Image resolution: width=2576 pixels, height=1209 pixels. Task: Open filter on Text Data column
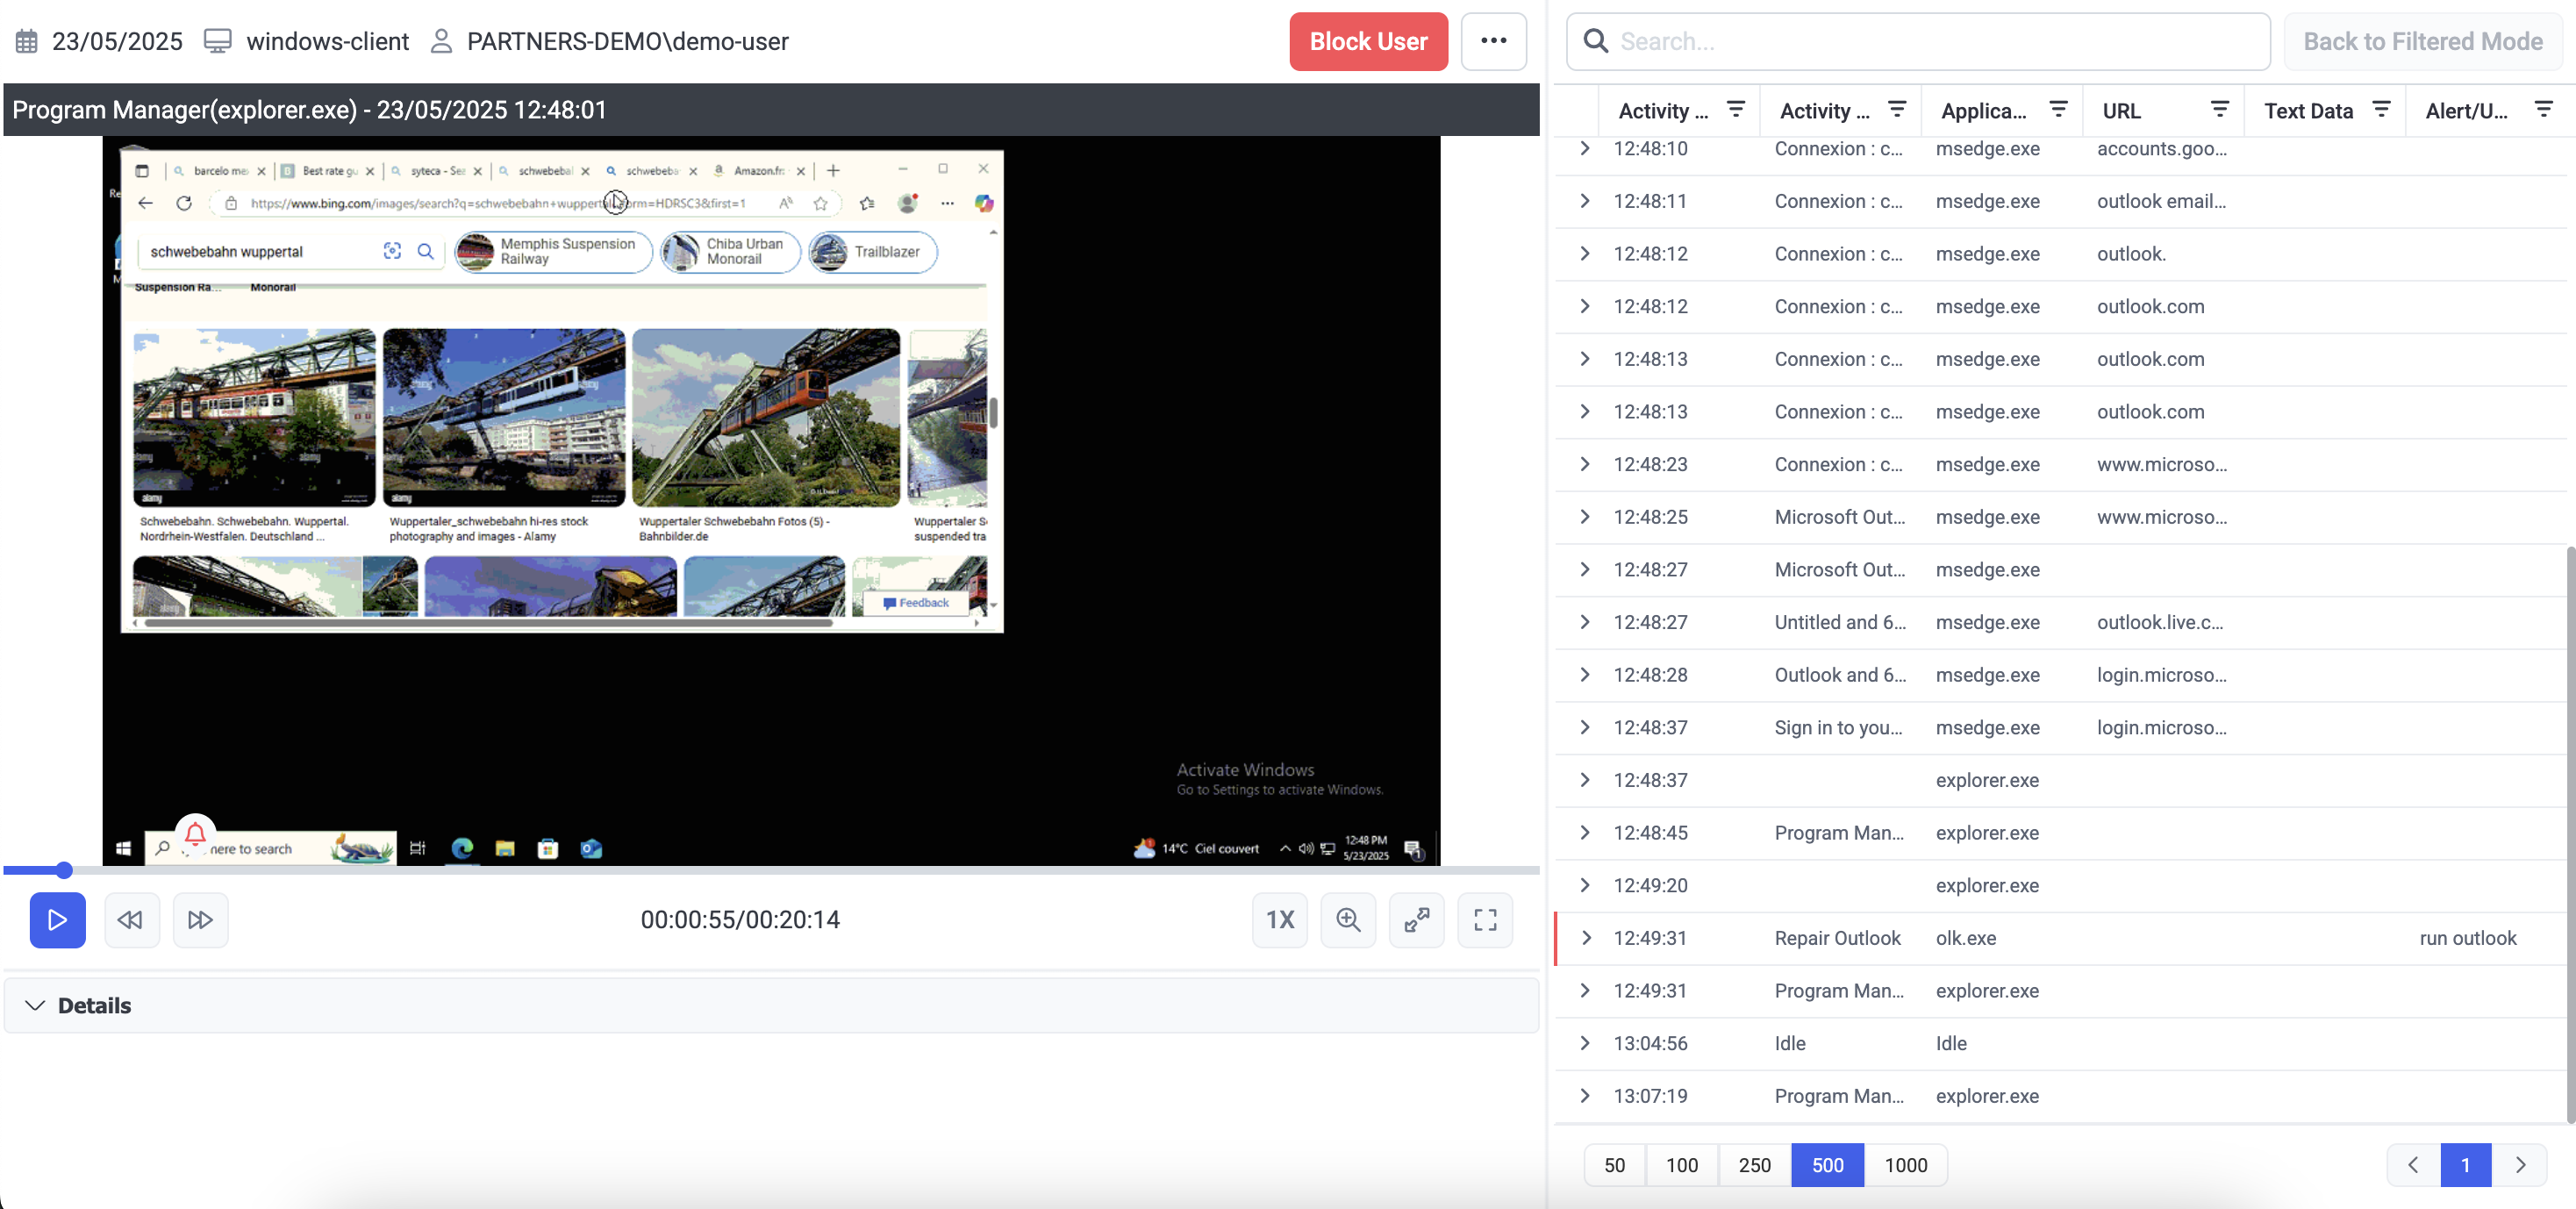click(x=2381, y=109)
